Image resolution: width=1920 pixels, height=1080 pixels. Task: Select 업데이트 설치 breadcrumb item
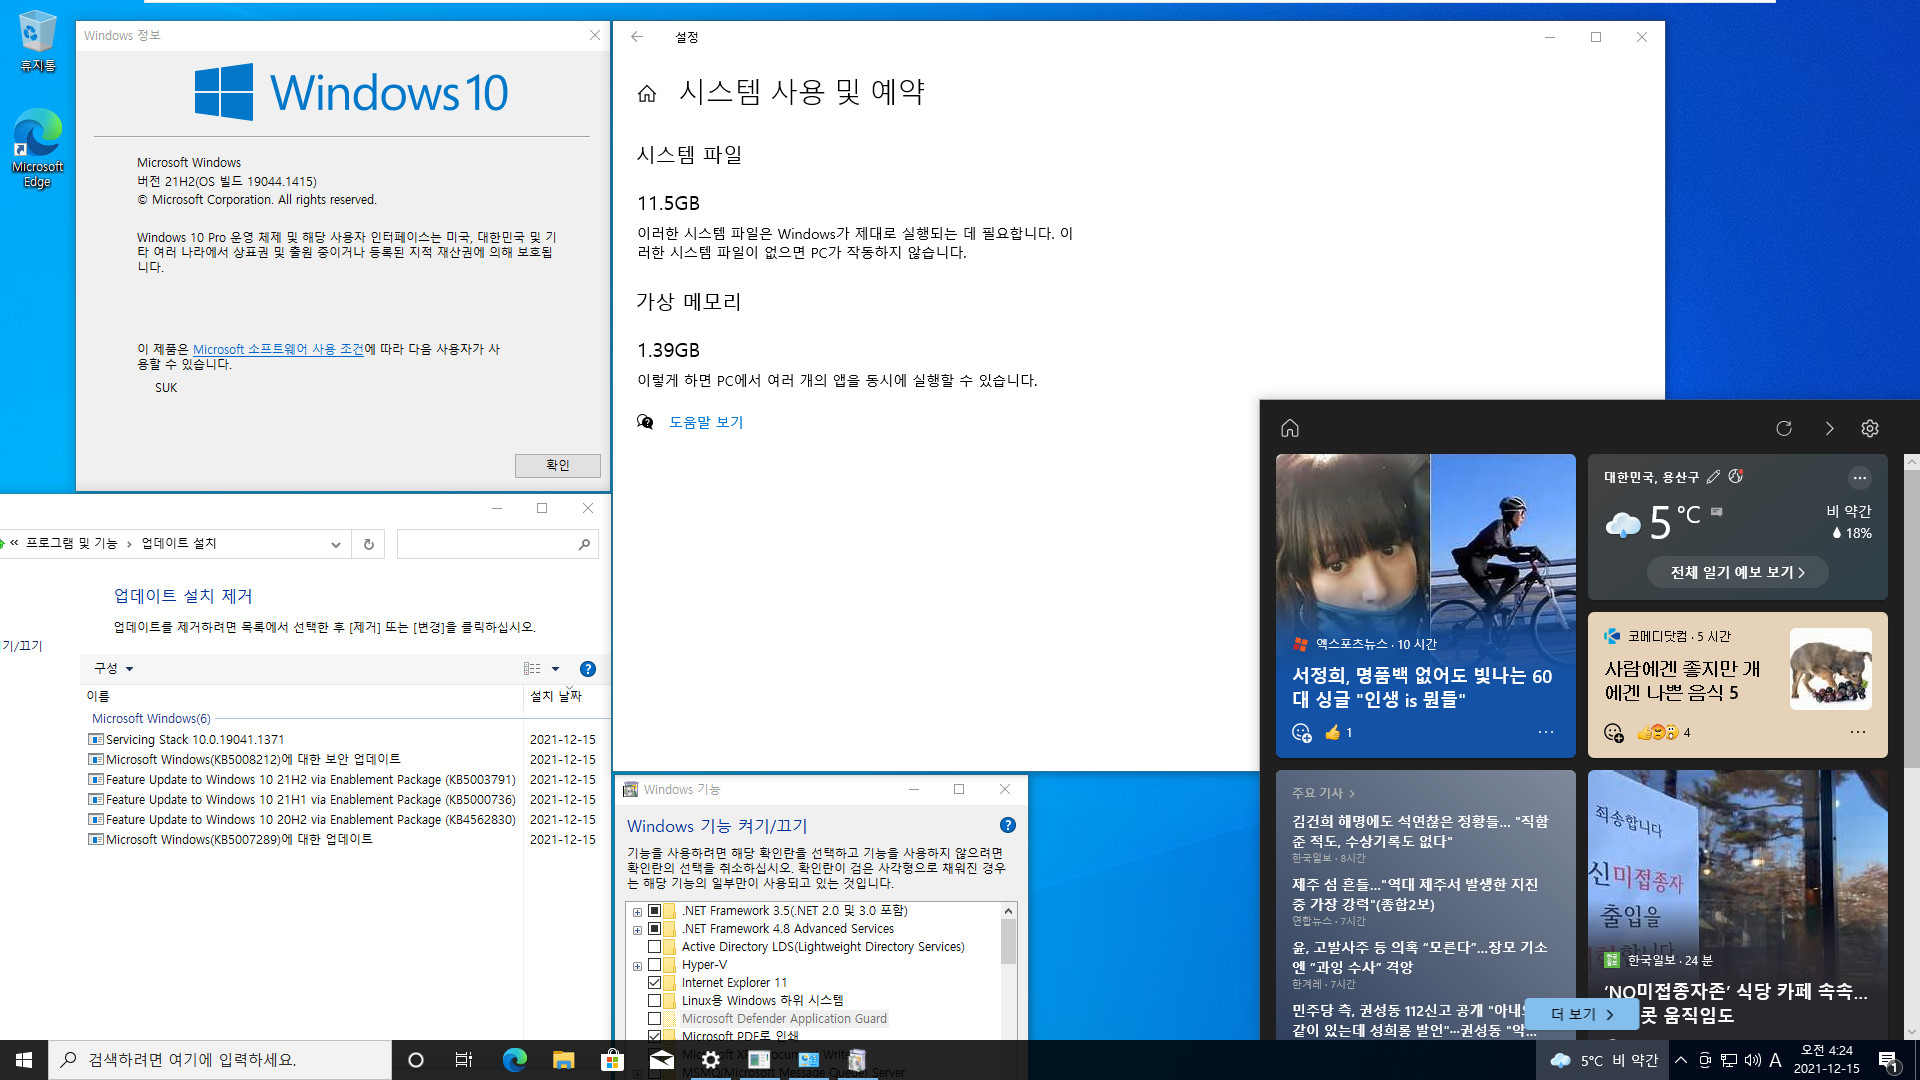coord(179,543)
